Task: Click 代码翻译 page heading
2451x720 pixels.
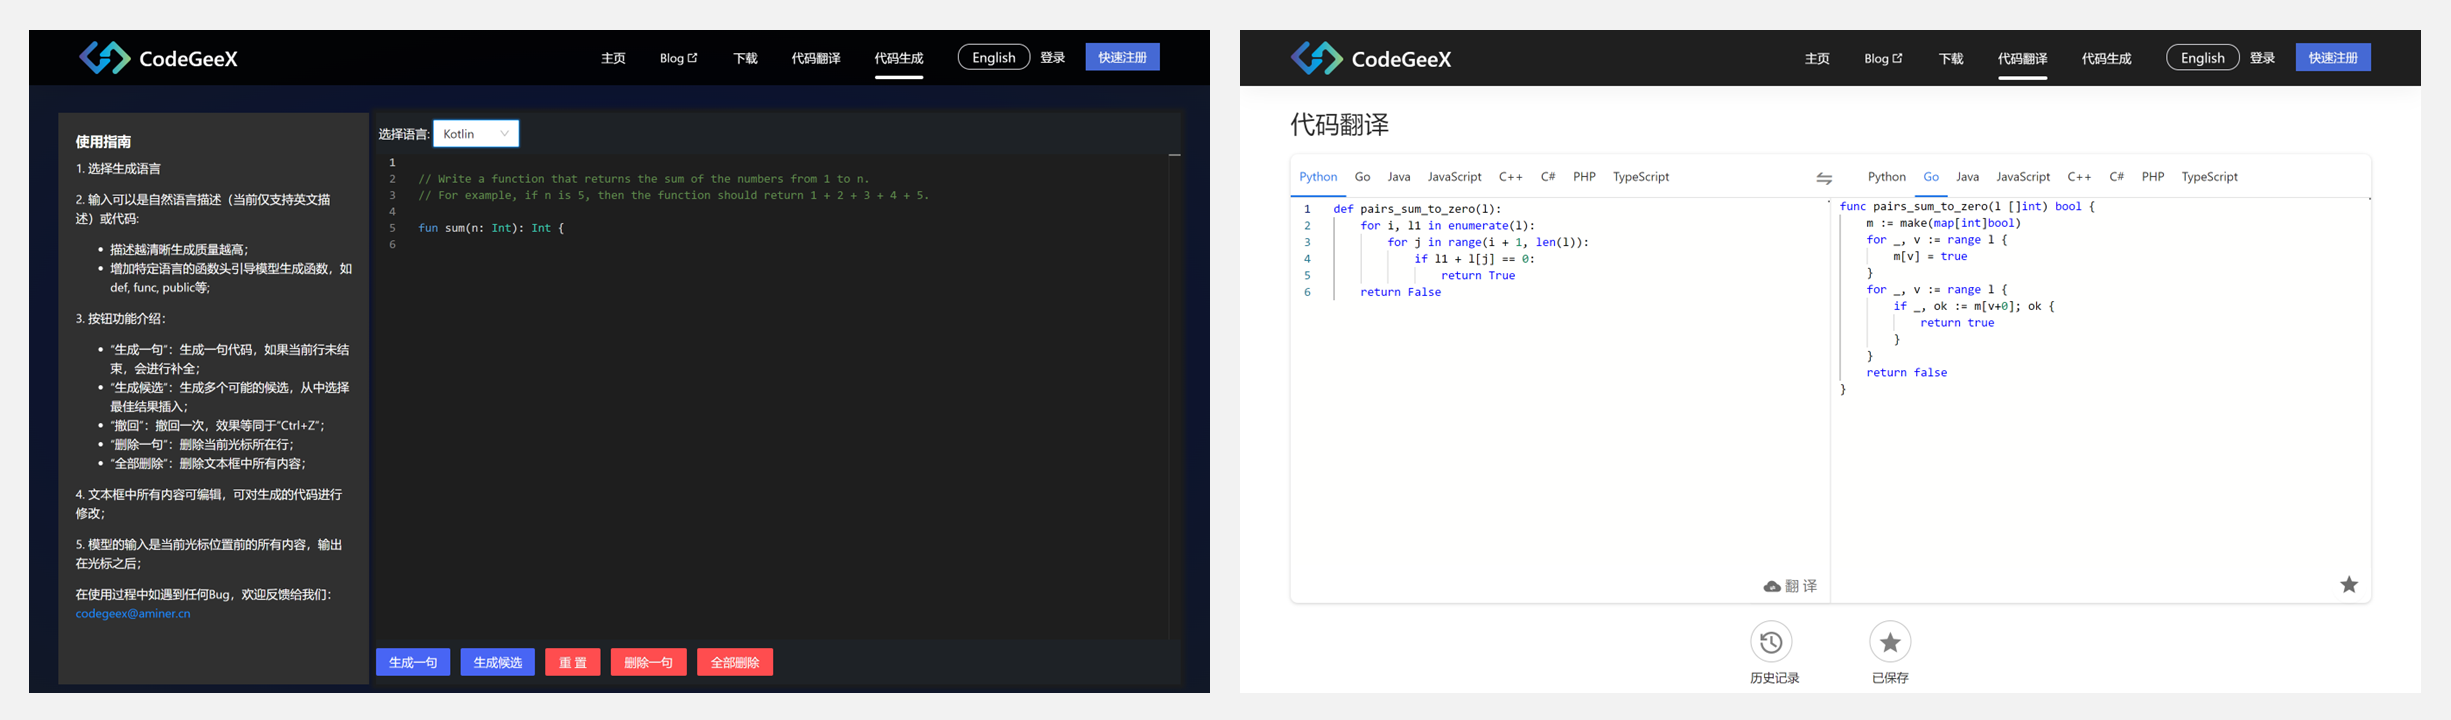Action: point(1339,125)
